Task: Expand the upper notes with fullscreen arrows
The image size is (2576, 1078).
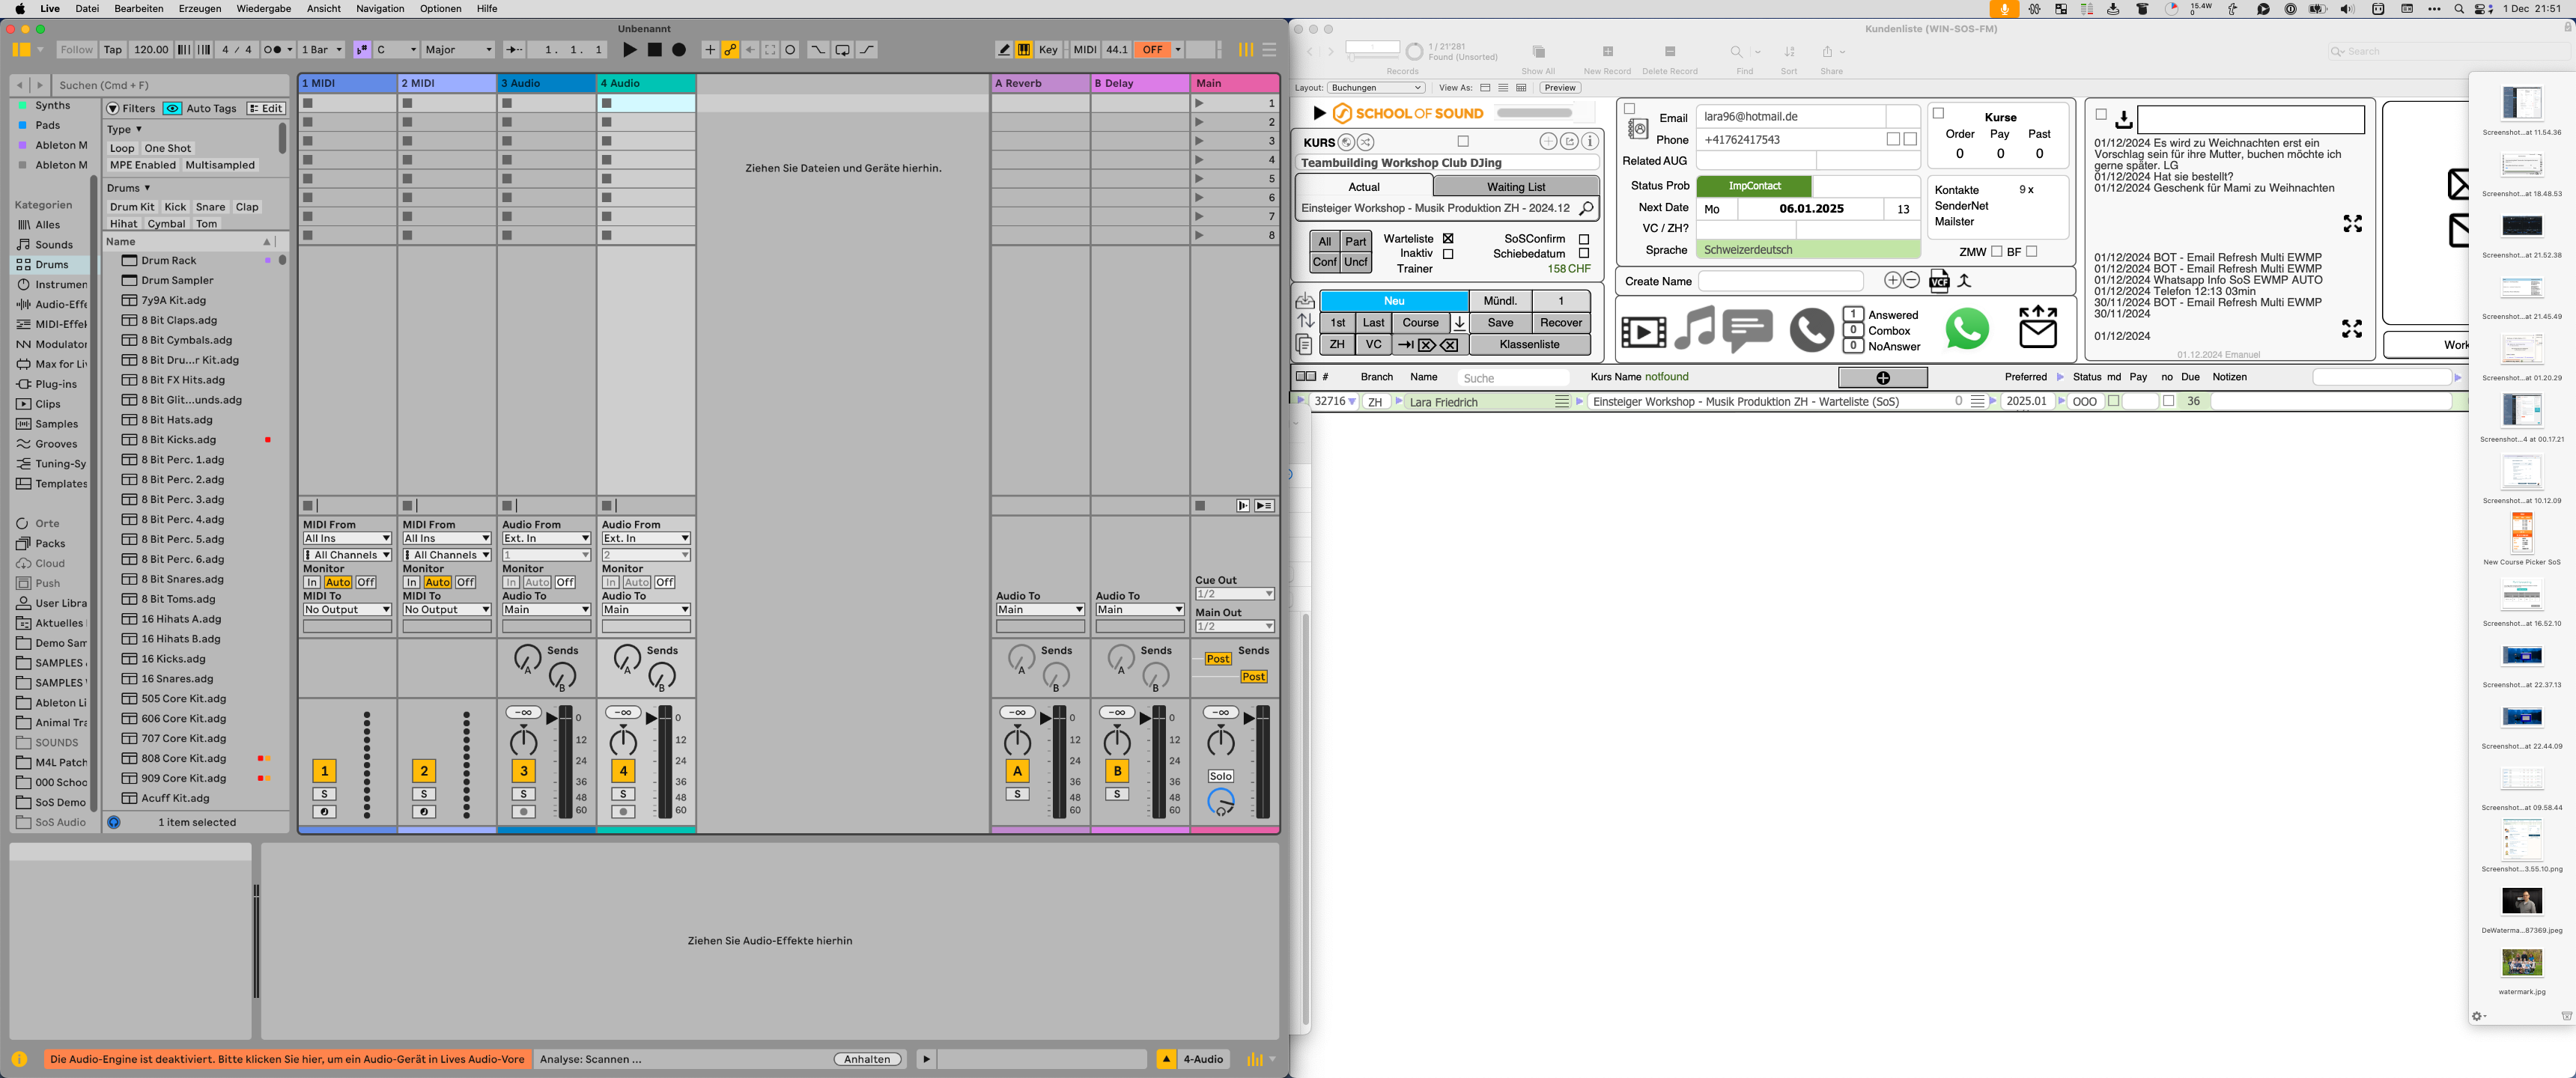Action: coord(2353,224)
